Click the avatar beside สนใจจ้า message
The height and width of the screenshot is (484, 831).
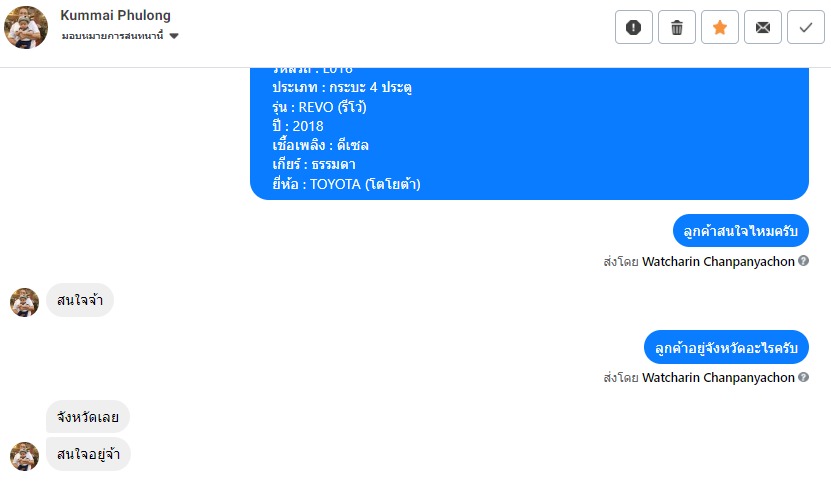click(24, 302)
